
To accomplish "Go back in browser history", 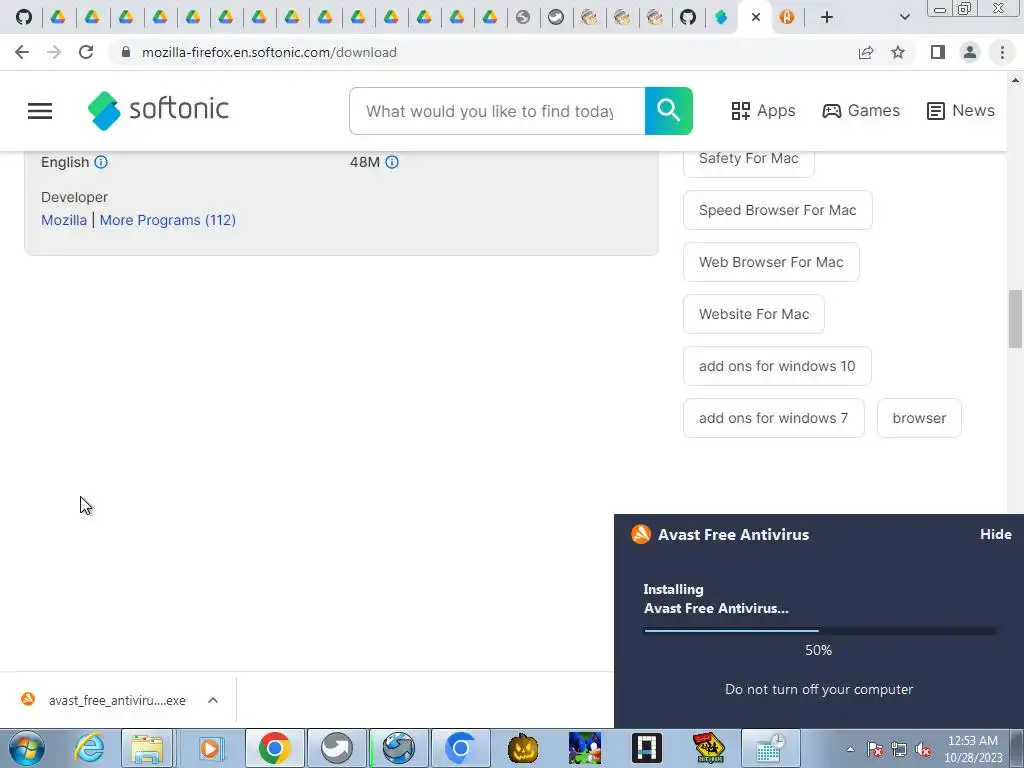I will (x=22, y=52).
